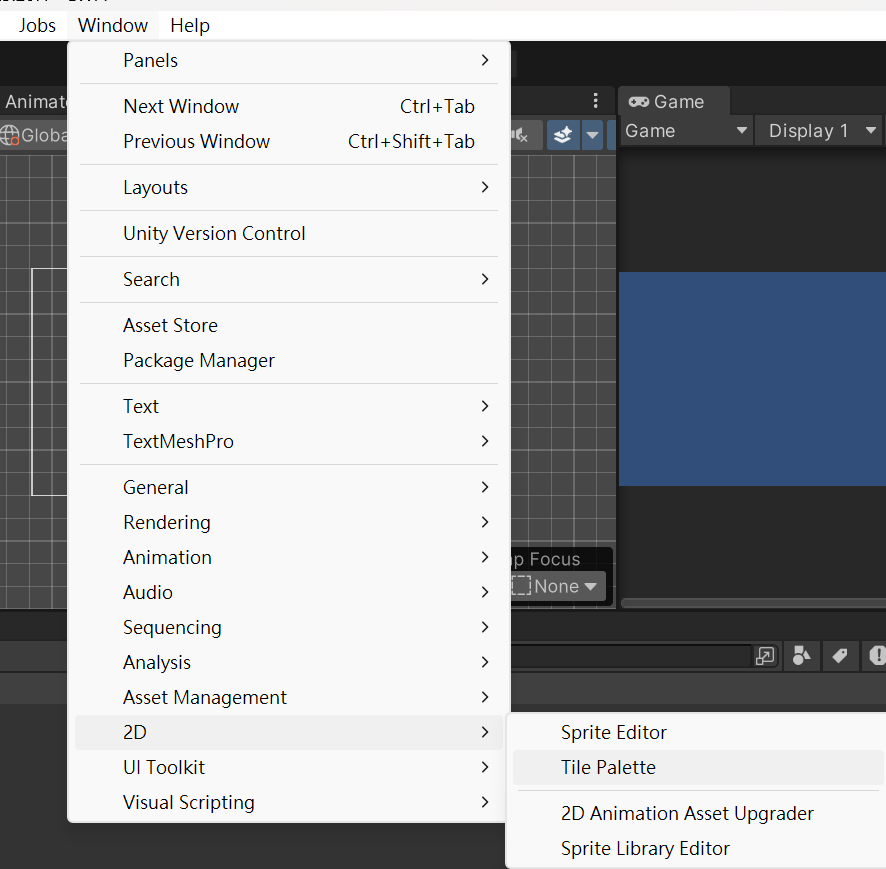Screen dimensions: 886x869
Task: Open the scene panel three-dot options menu
Action: [x=596, y=101]
